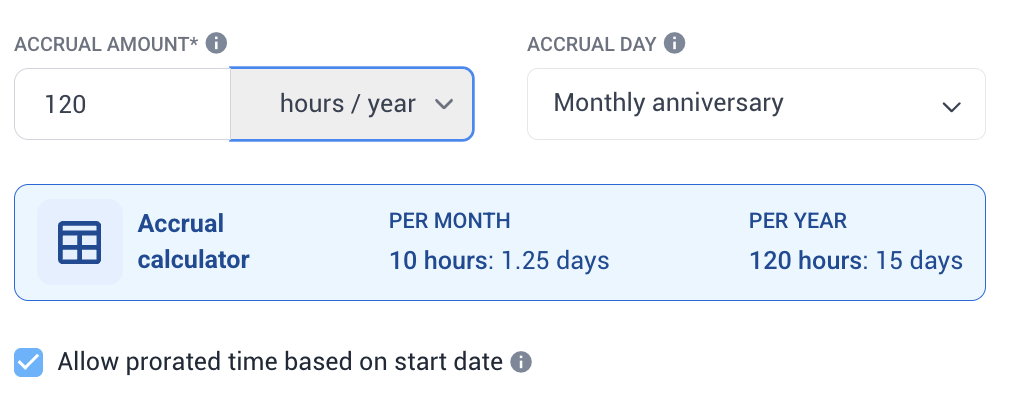1026x402 pixels.
Task: Click the ACCRUAL AMOUNT field label
Action: tap(105, 44)
